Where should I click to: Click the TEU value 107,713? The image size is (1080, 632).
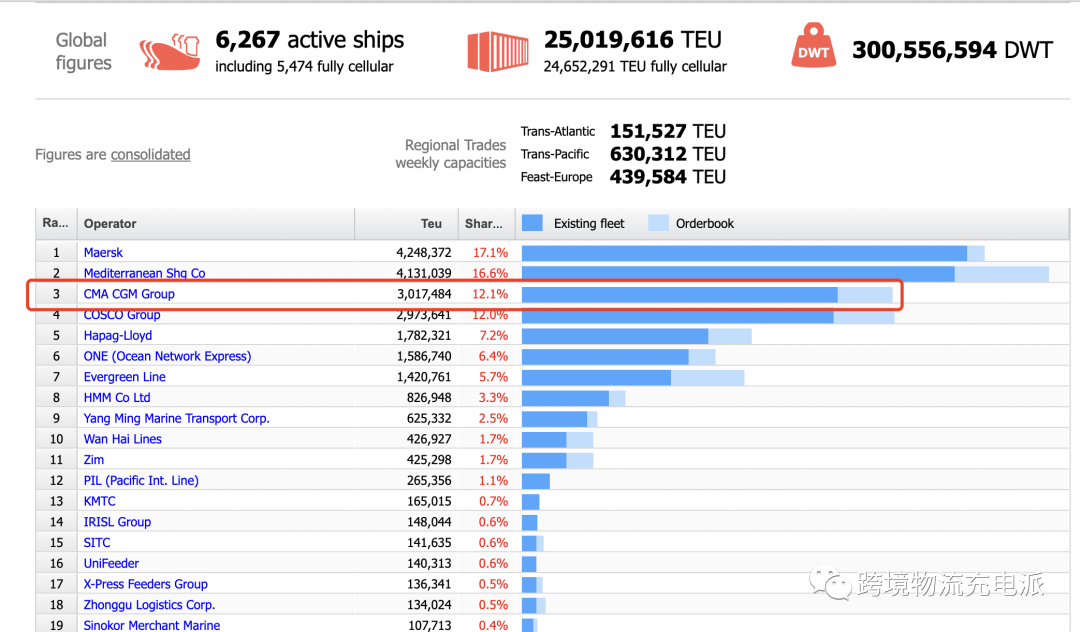pos(429,625)
